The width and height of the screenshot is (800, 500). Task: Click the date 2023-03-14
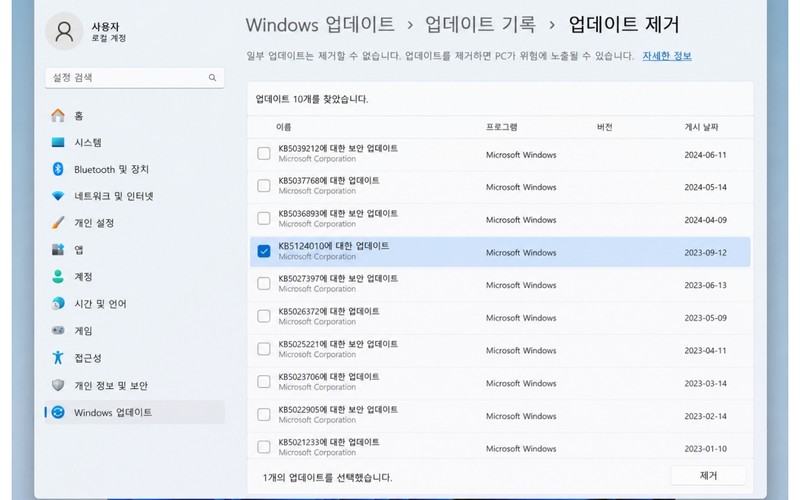click(x=705, y=383)
